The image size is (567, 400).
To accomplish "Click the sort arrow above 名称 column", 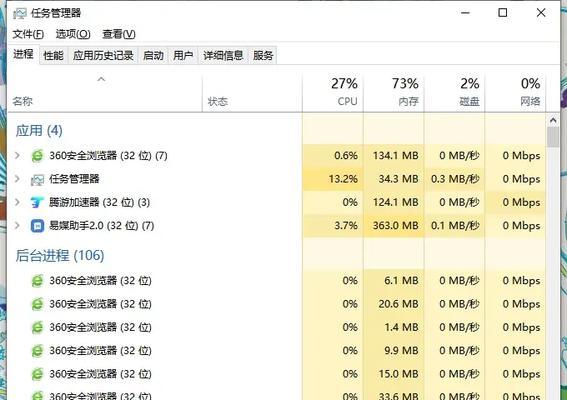I will (x=102, y=79).
